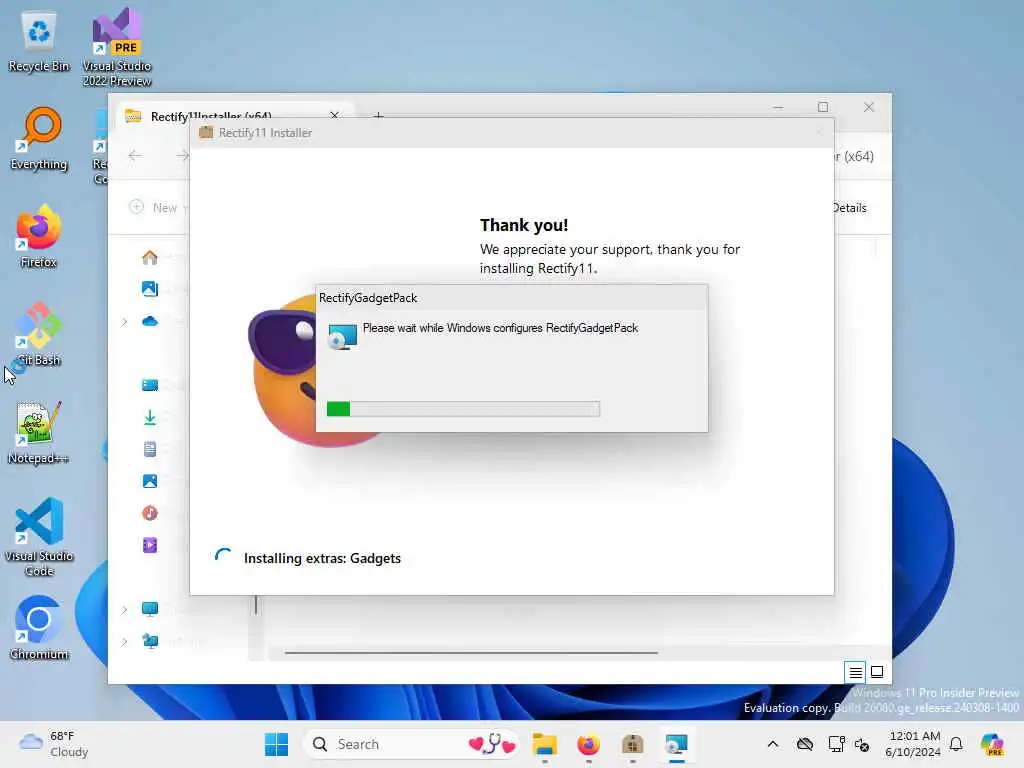Open the Everything search desktop icon
The width and height of the screenshot is (1024, 768).
click(x=39, y=138)
